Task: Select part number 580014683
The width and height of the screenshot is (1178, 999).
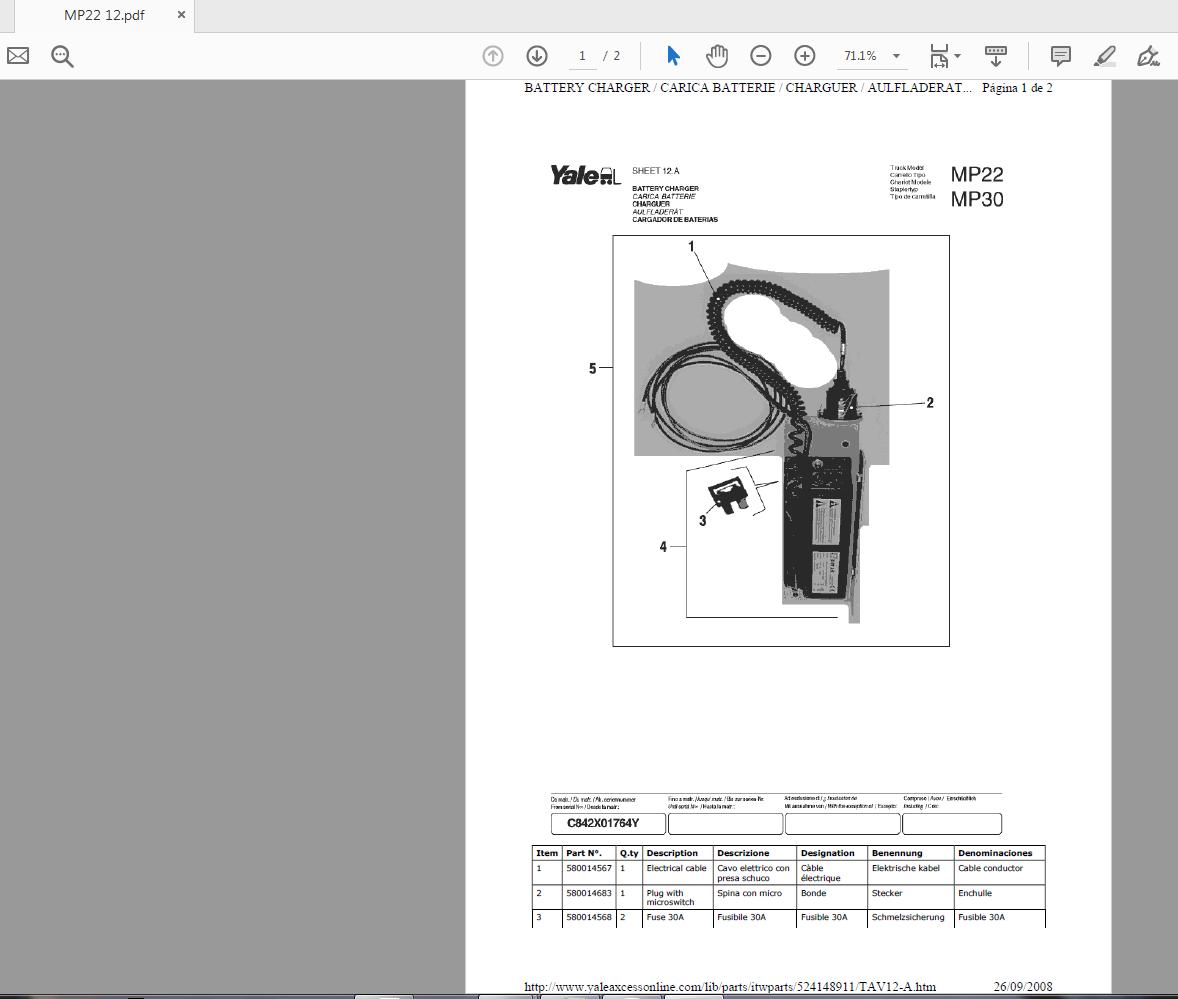Action: [x=589, y=893]
